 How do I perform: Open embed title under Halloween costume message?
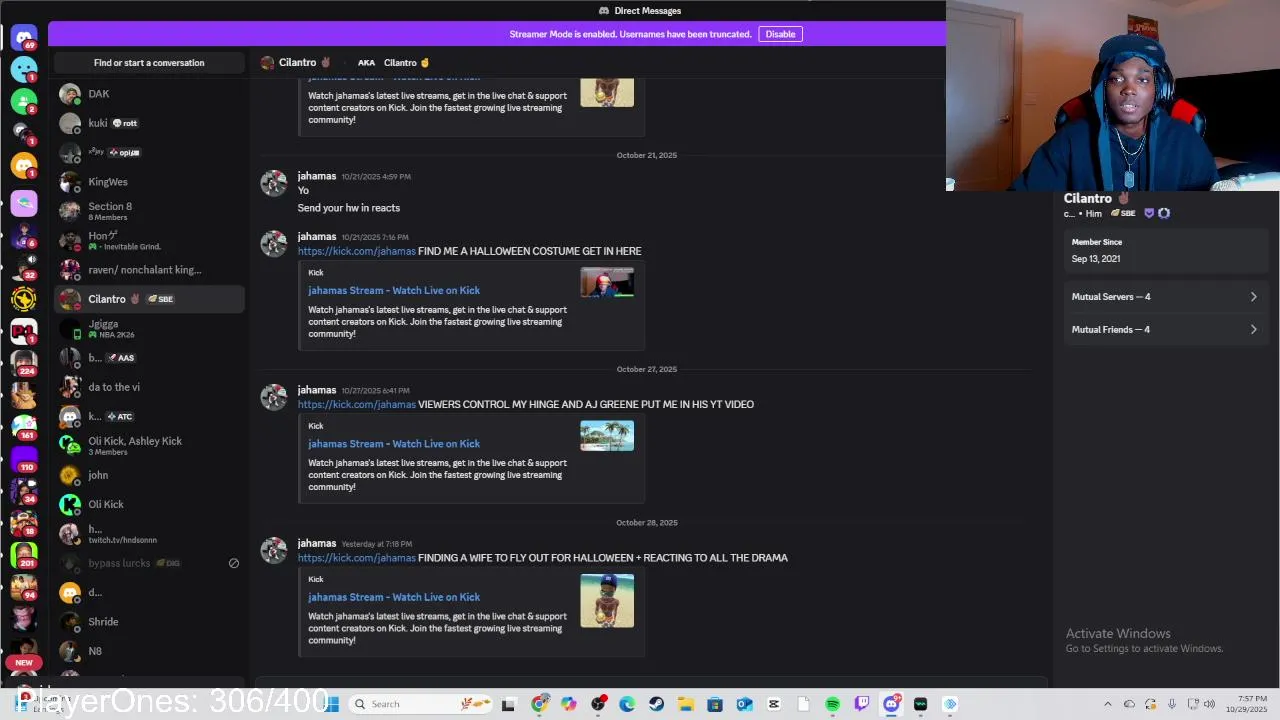pos(394,290)
